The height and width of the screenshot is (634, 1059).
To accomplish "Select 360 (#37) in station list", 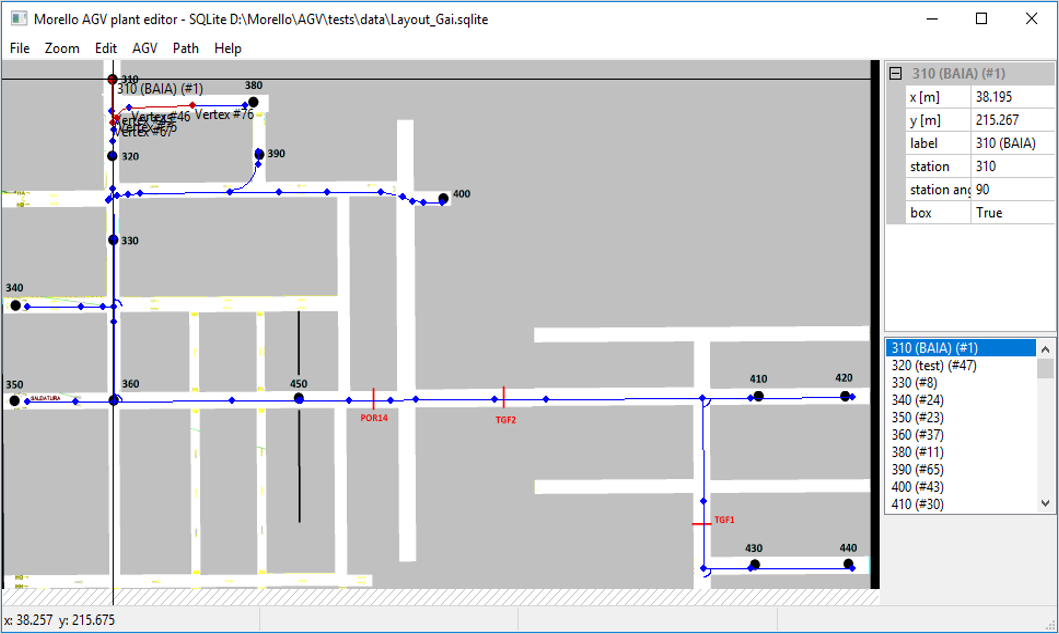I will (918, 435).
